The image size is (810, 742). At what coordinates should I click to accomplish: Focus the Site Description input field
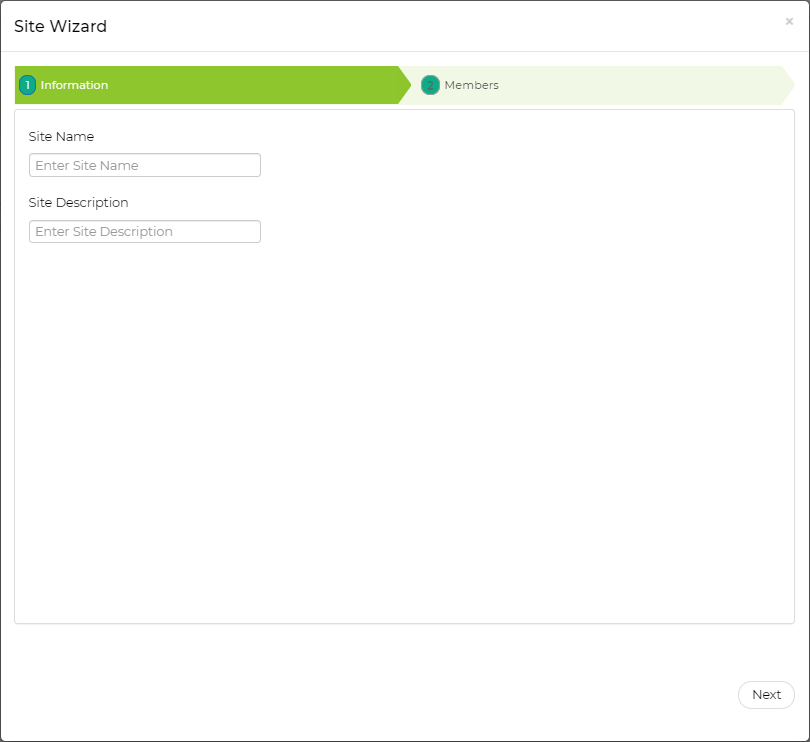[x=145, y=231]
